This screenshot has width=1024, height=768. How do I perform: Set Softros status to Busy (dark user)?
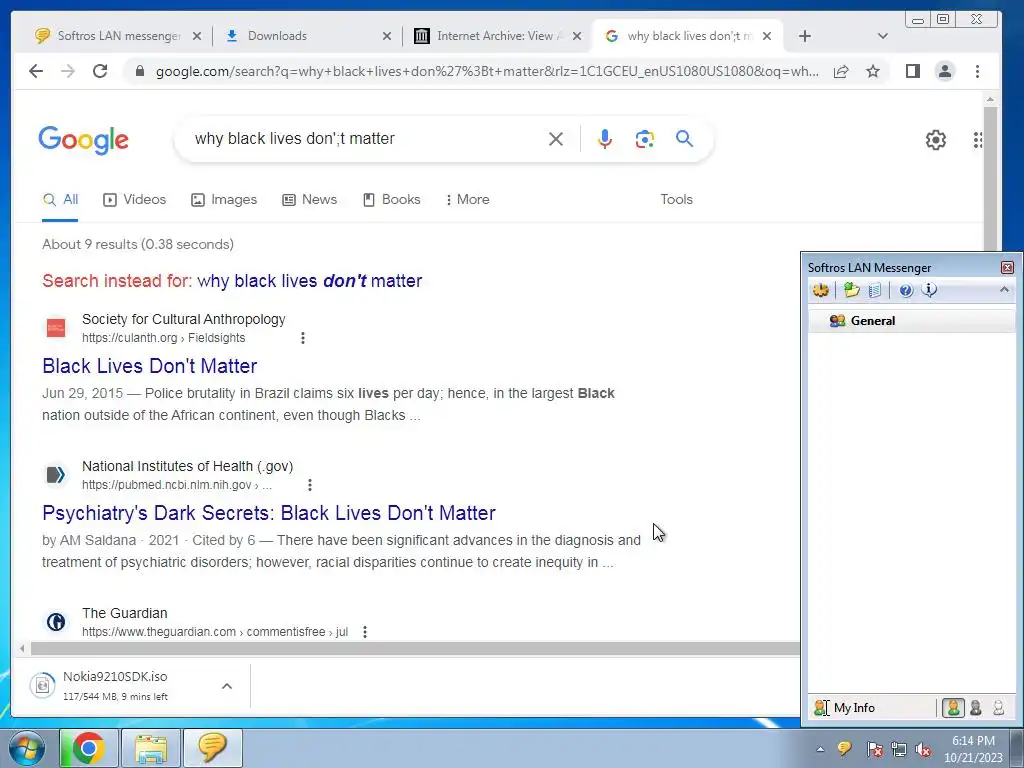(x=976, y=708)
